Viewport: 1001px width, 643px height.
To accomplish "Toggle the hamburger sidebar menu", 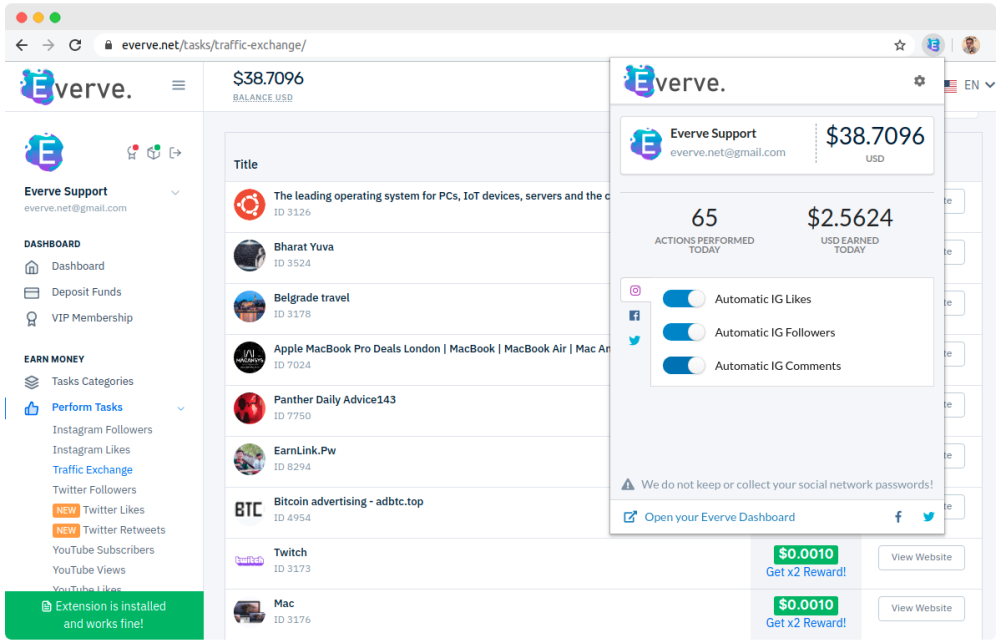I will click(x=179, y=85).
